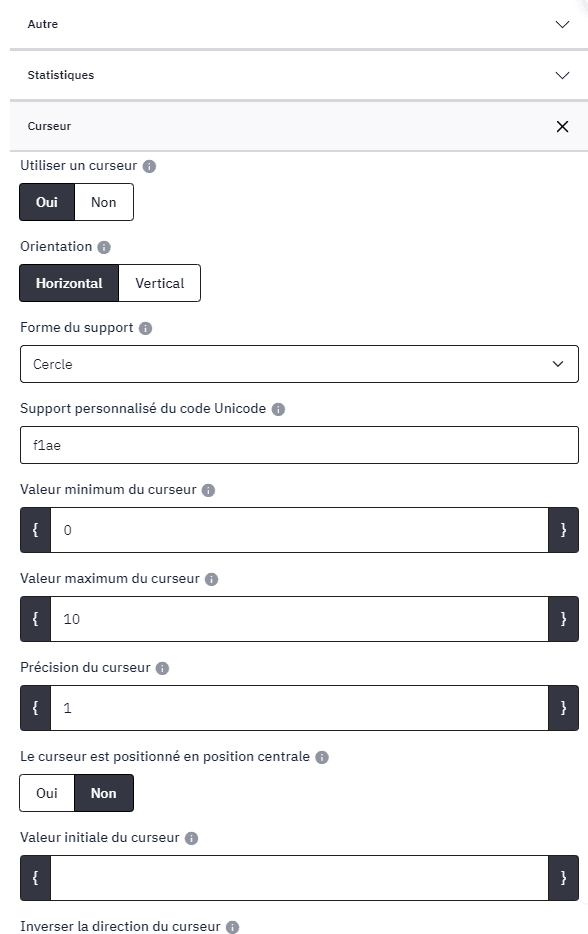Open expression editor brace for Valeur minimum
The height and width of the screenshot is (934, 588).
coord(35,530)
